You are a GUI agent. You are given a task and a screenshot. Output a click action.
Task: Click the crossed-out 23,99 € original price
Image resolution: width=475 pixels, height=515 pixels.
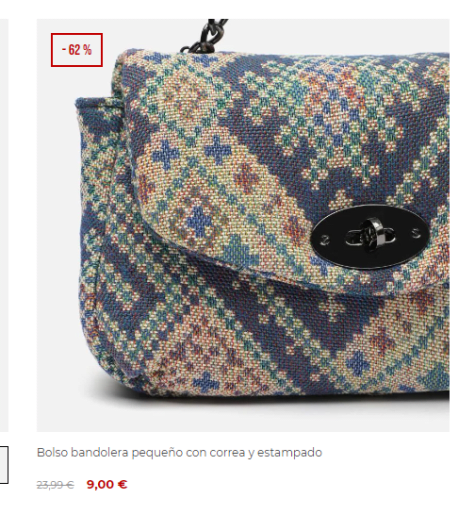click(55, 485)
